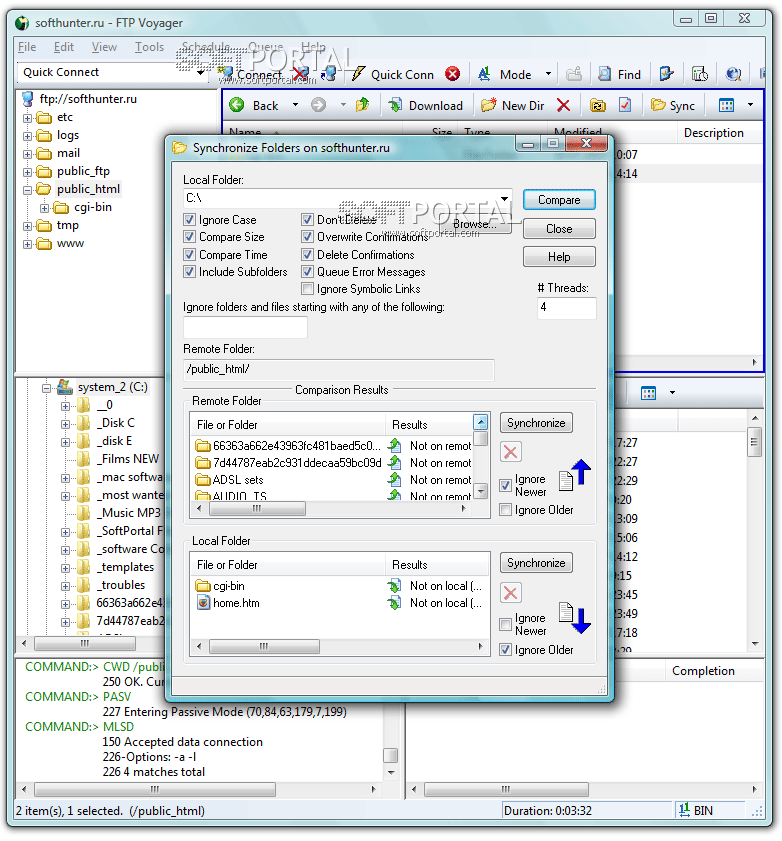Click the edit document icon after Find

tap(666, 73)
